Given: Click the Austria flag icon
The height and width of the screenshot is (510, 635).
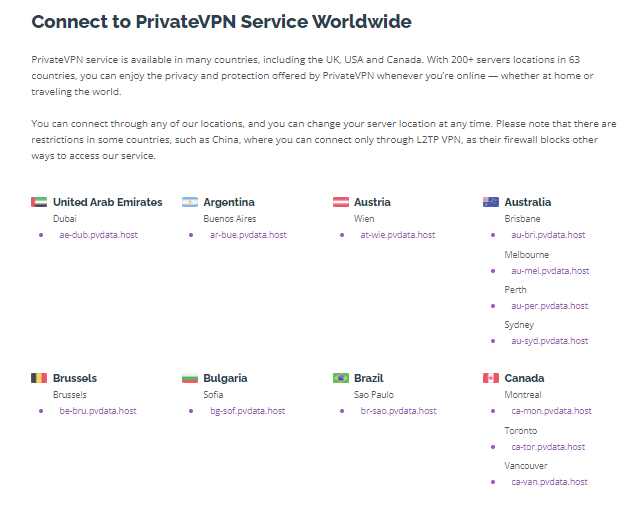Looking at the screenshot, I should [x=341, y=202].
